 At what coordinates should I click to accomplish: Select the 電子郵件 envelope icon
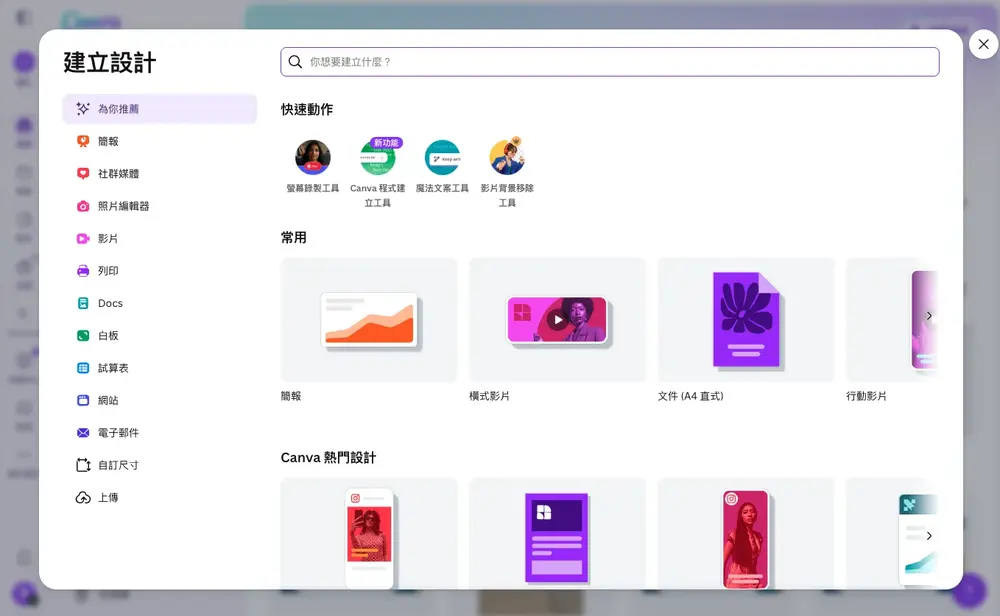click(x=83, y=433)
